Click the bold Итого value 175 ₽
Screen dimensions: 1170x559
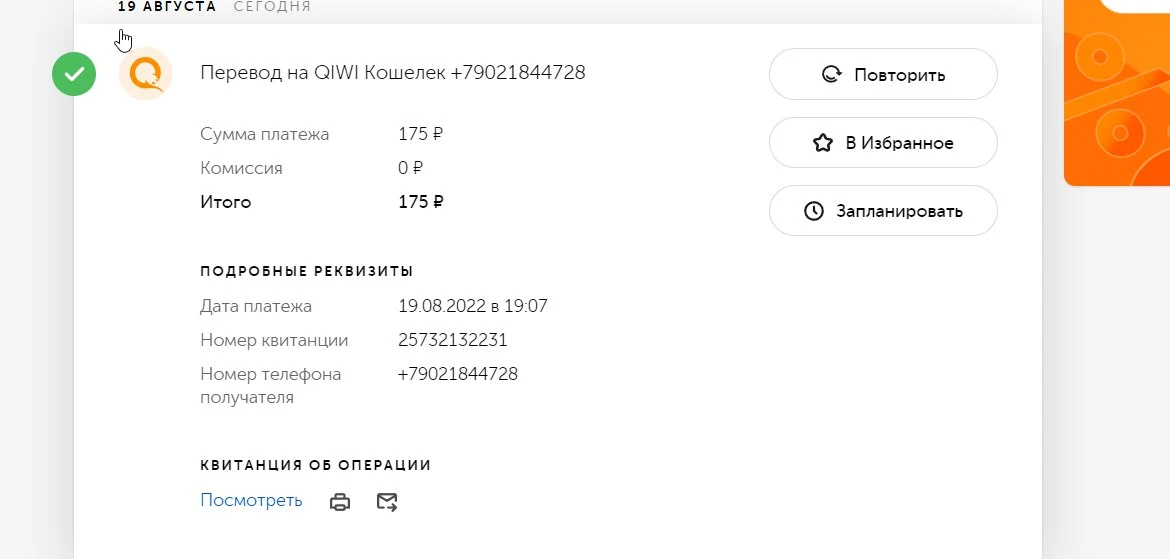[x=421, y=202]
